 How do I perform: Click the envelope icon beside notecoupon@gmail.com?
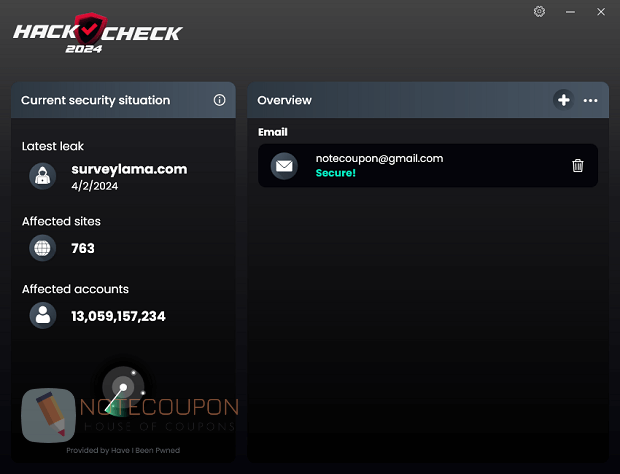coord(284,166)
